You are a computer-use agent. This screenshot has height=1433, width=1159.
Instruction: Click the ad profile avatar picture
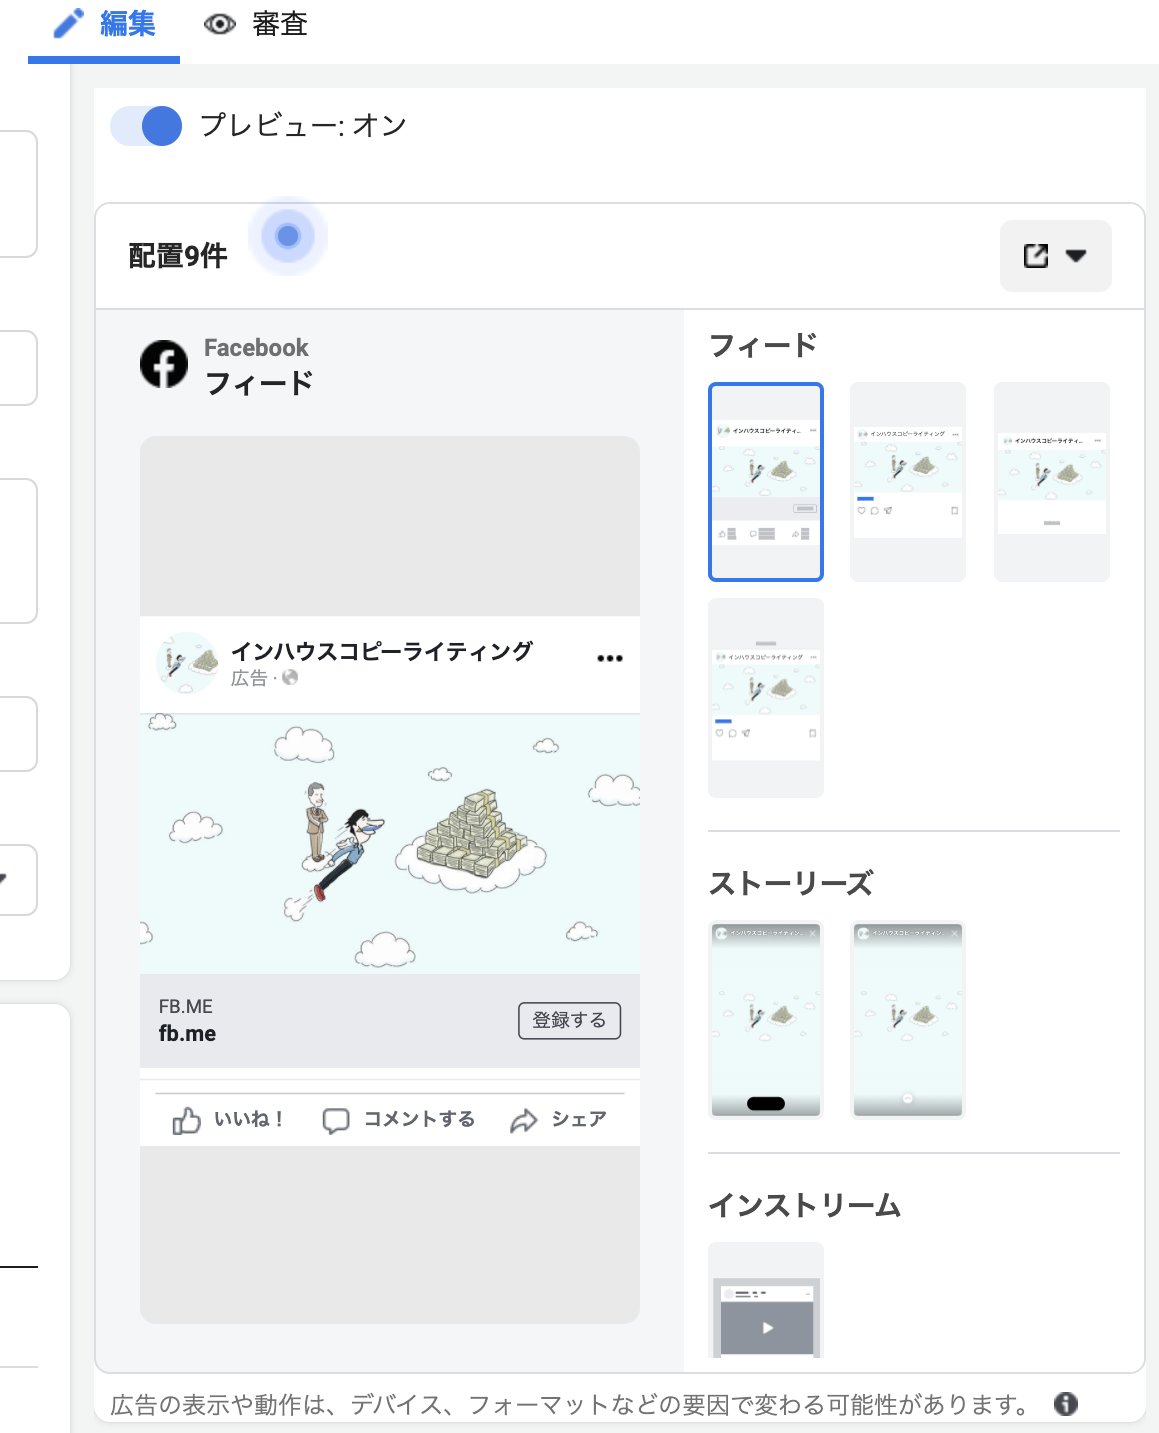pos(187,662)
